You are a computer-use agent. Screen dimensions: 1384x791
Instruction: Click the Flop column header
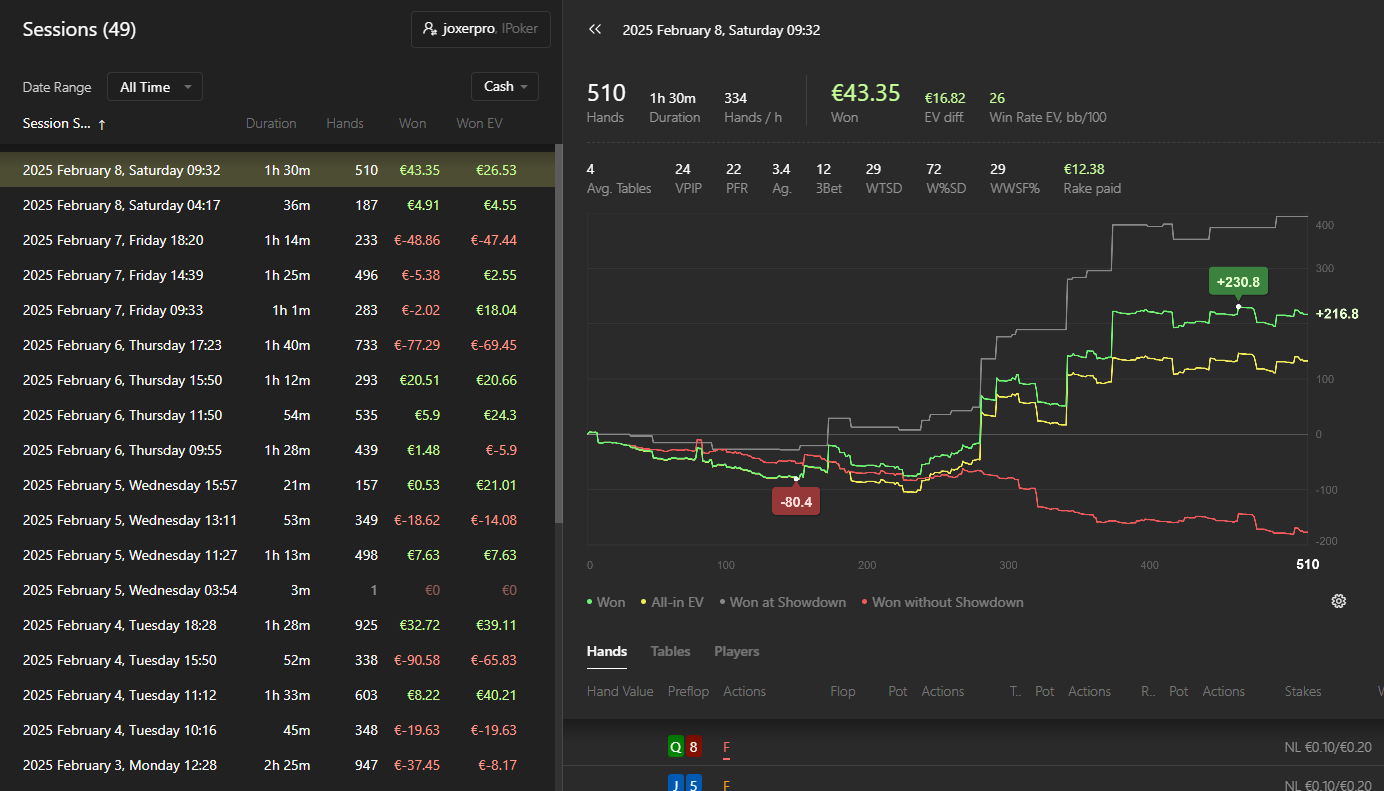coord(843,691)
